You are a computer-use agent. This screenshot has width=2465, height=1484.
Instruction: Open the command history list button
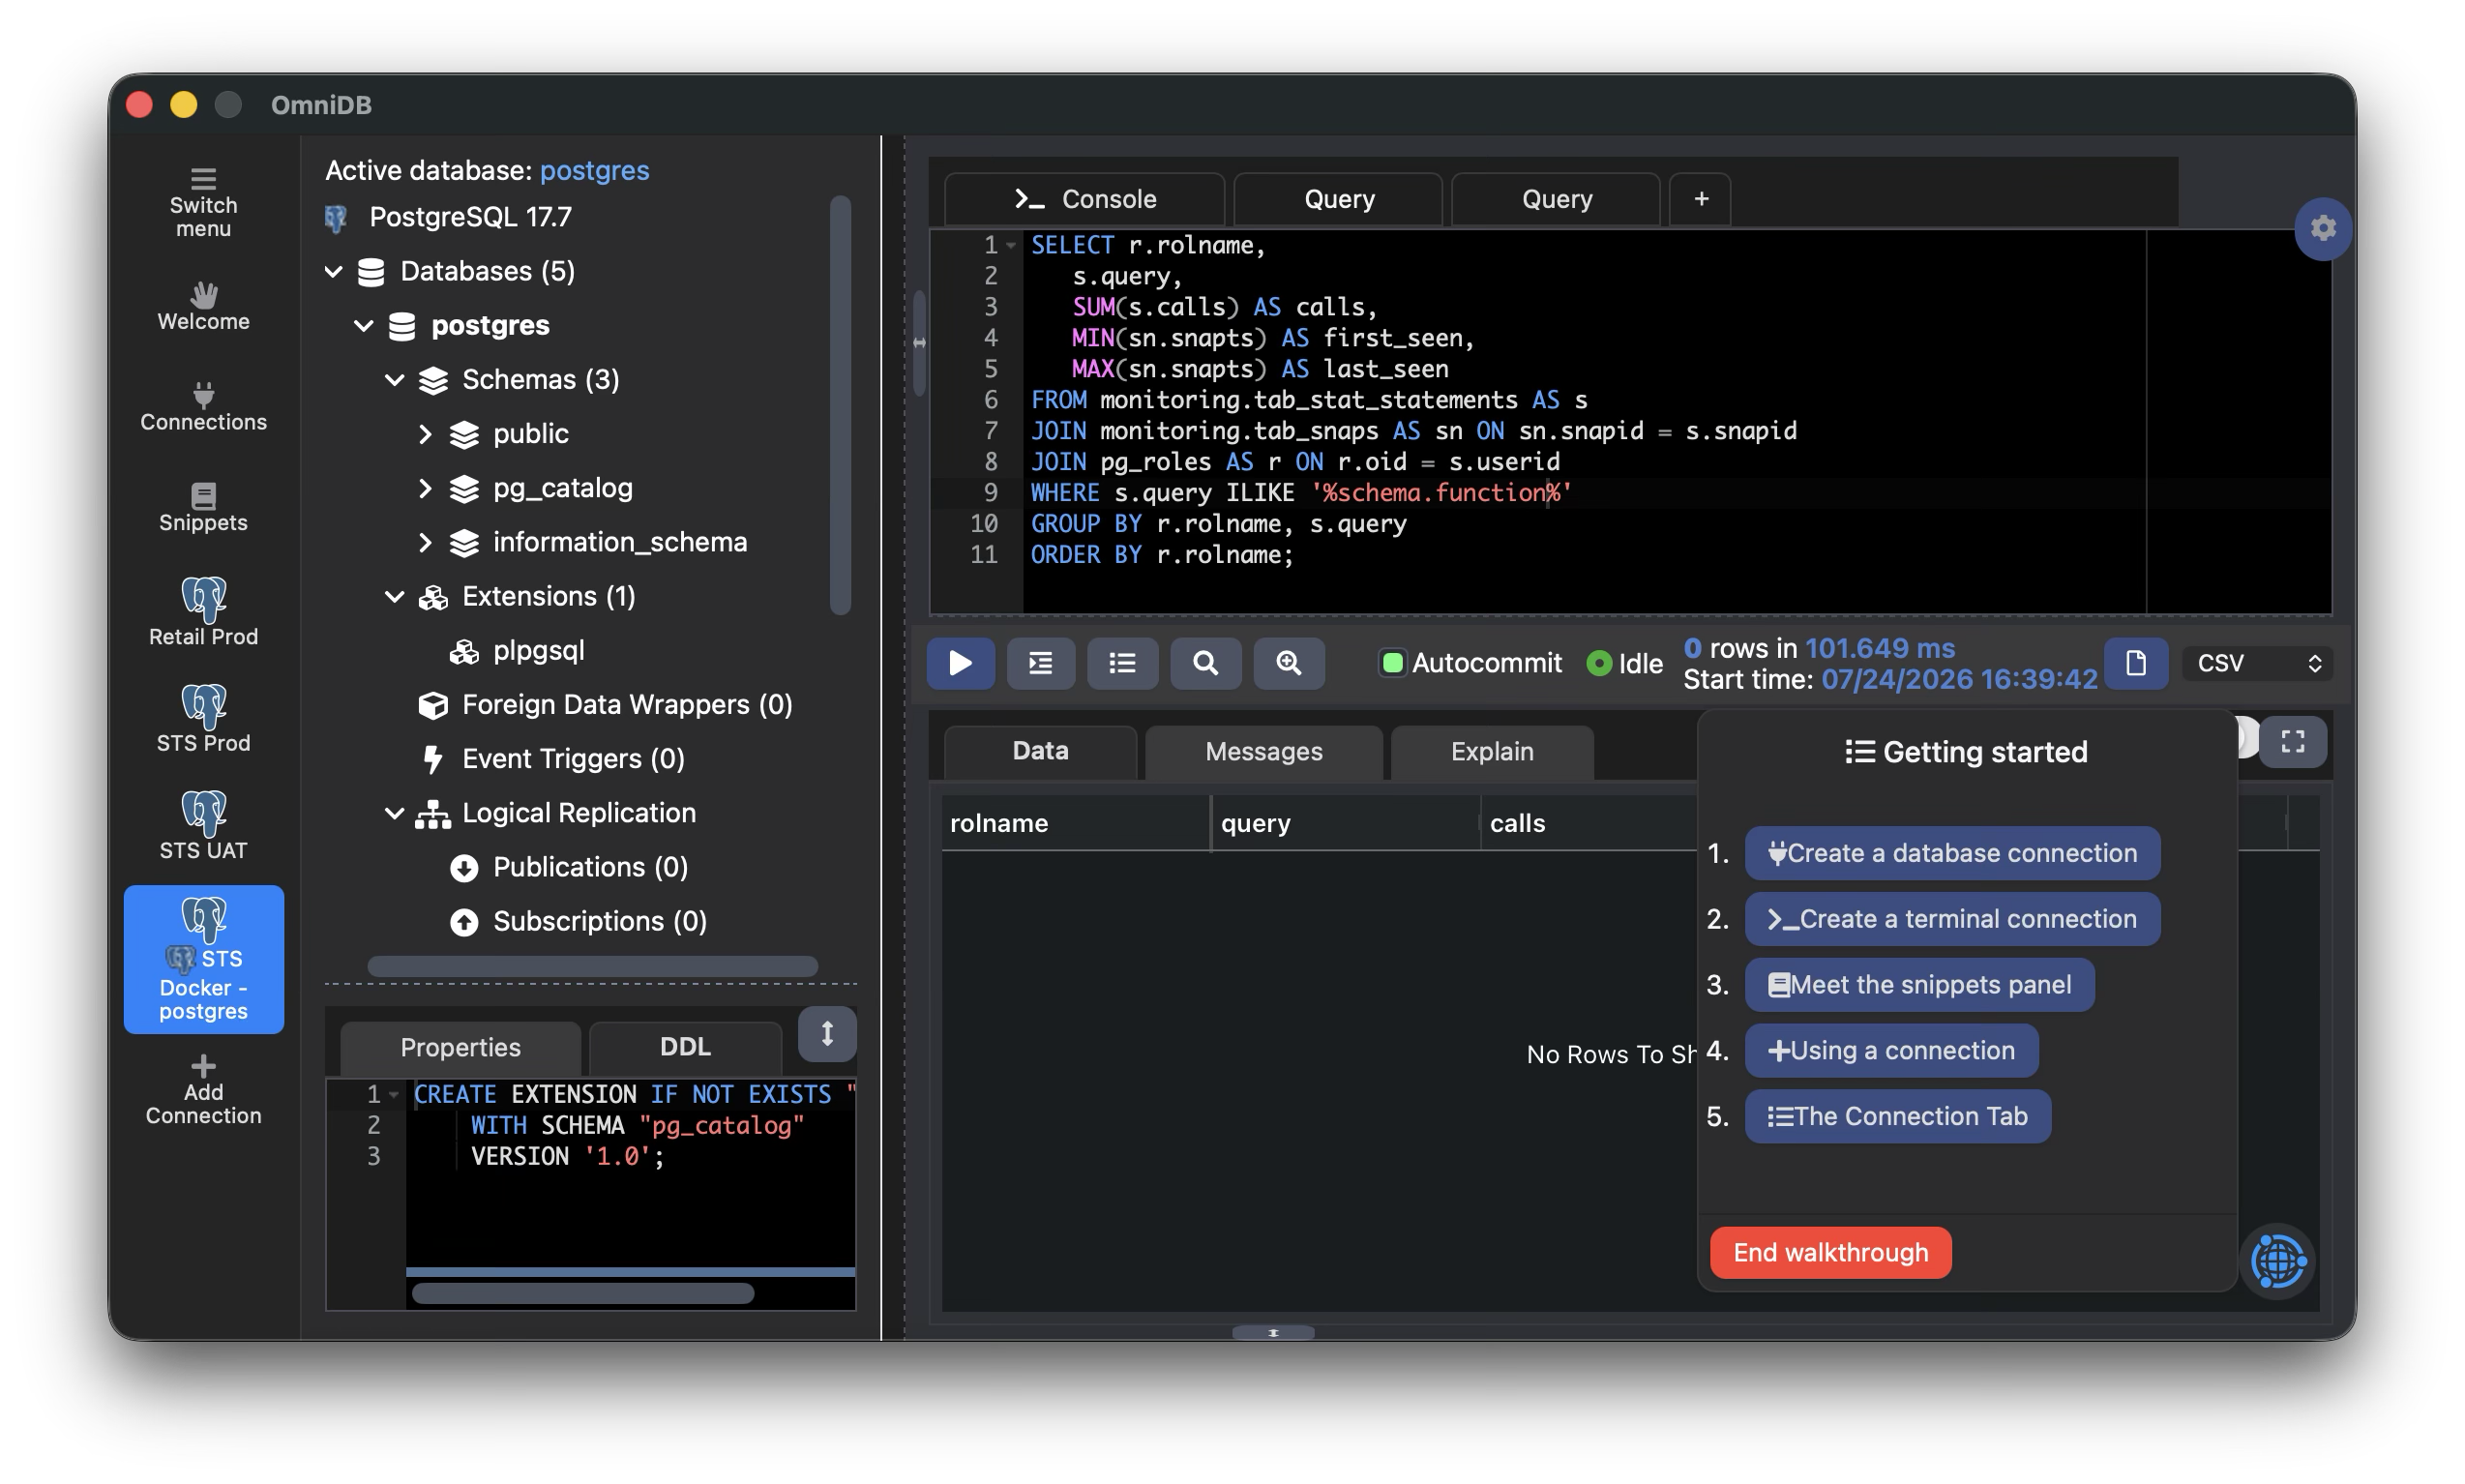point(1121,662)
